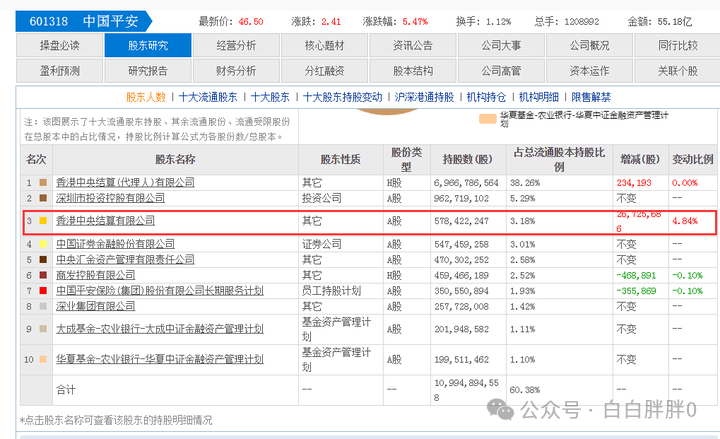
Task: Click the orange swatch for rank 3
Action: coord(43,221)
